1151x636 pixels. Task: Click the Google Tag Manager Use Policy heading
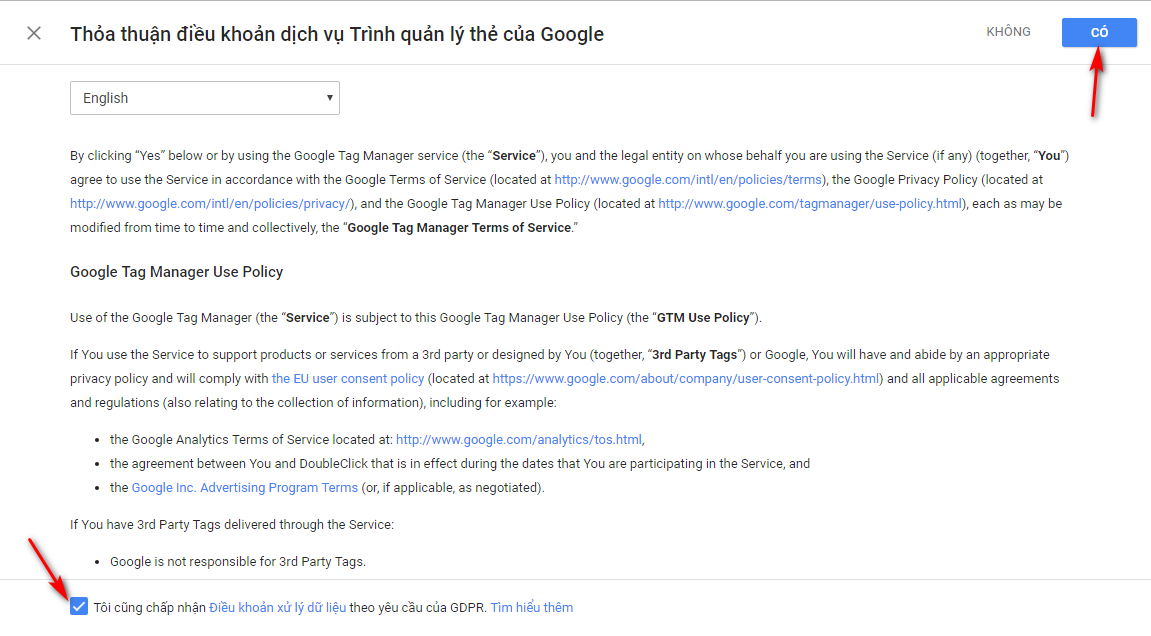[177, 272]
